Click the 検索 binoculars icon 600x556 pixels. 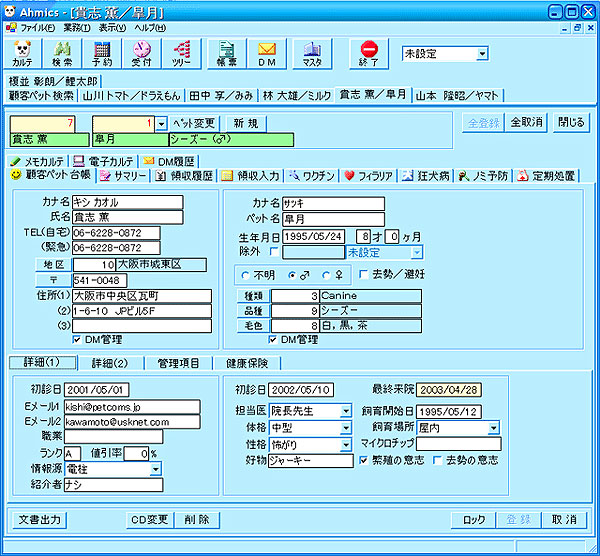(63, 52)
